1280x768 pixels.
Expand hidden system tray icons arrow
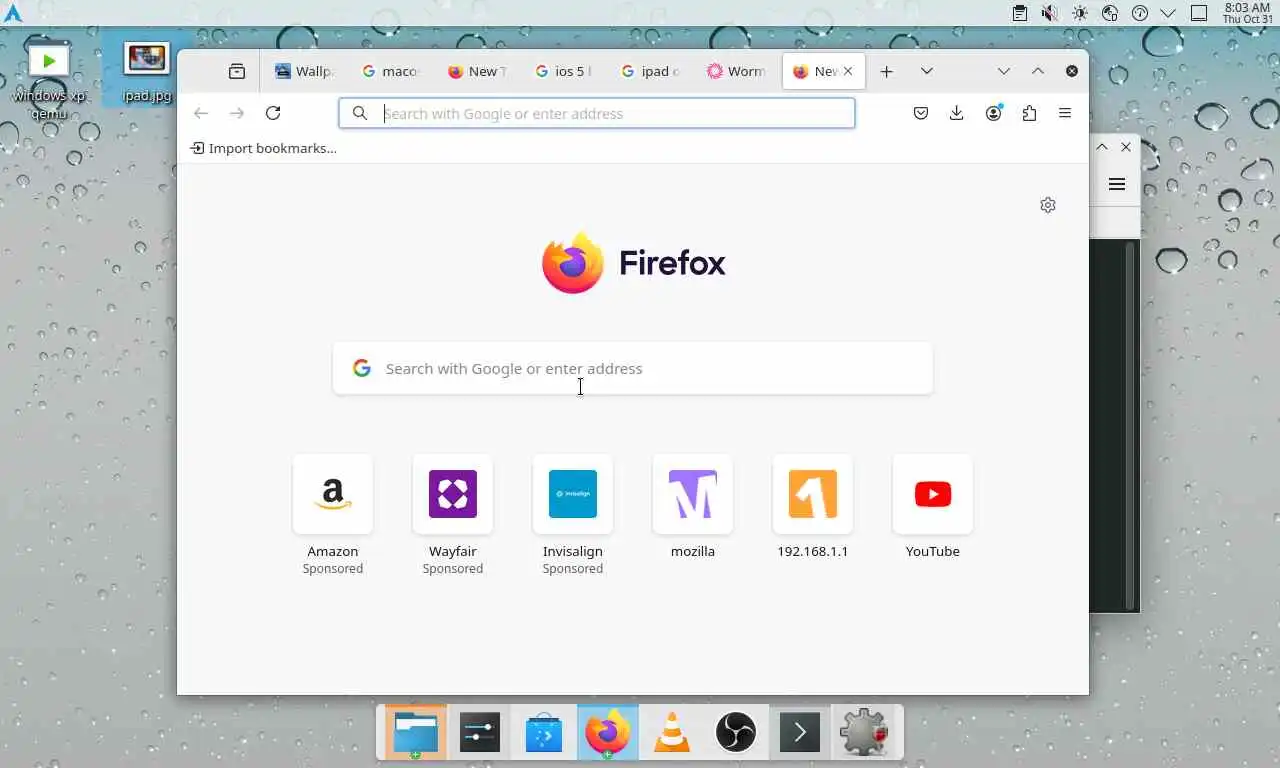click(1168, 13)
